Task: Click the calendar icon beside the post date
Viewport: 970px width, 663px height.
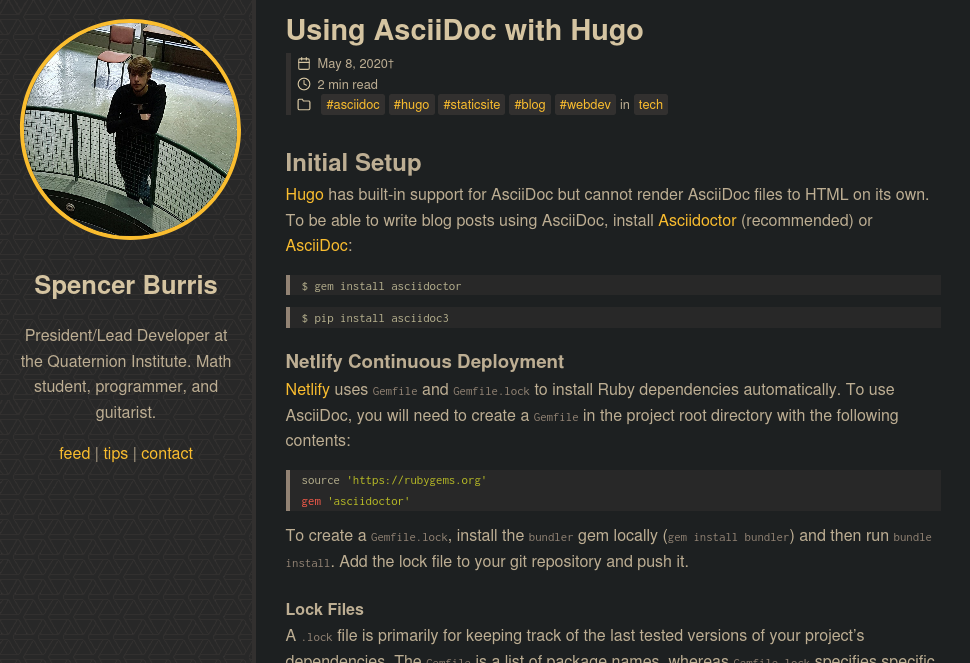Action: tap(304, 64)
